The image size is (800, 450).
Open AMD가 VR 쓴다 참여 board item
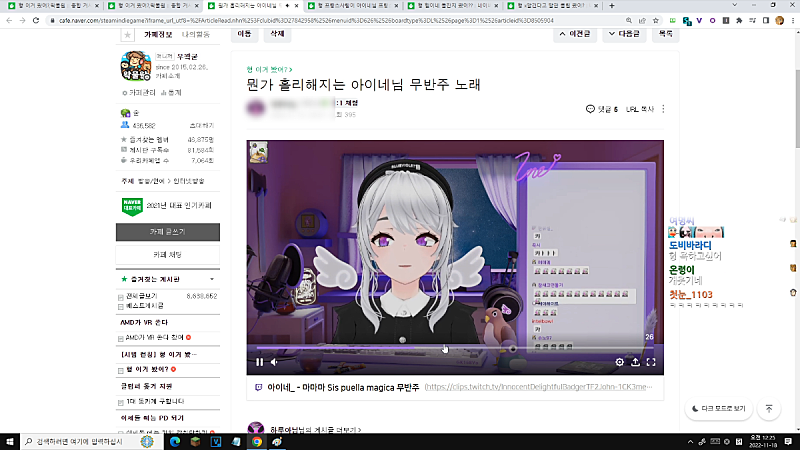[155, 338]
